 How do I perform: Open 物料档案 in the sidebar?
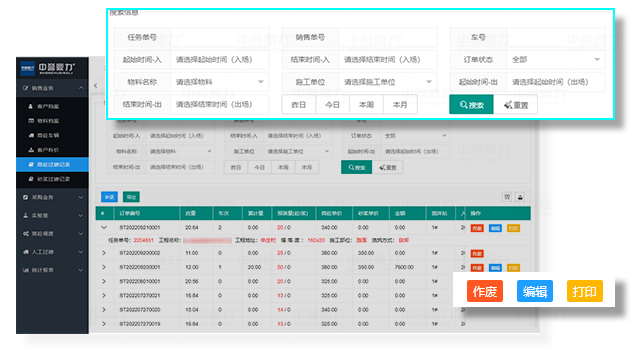(48, 121)
